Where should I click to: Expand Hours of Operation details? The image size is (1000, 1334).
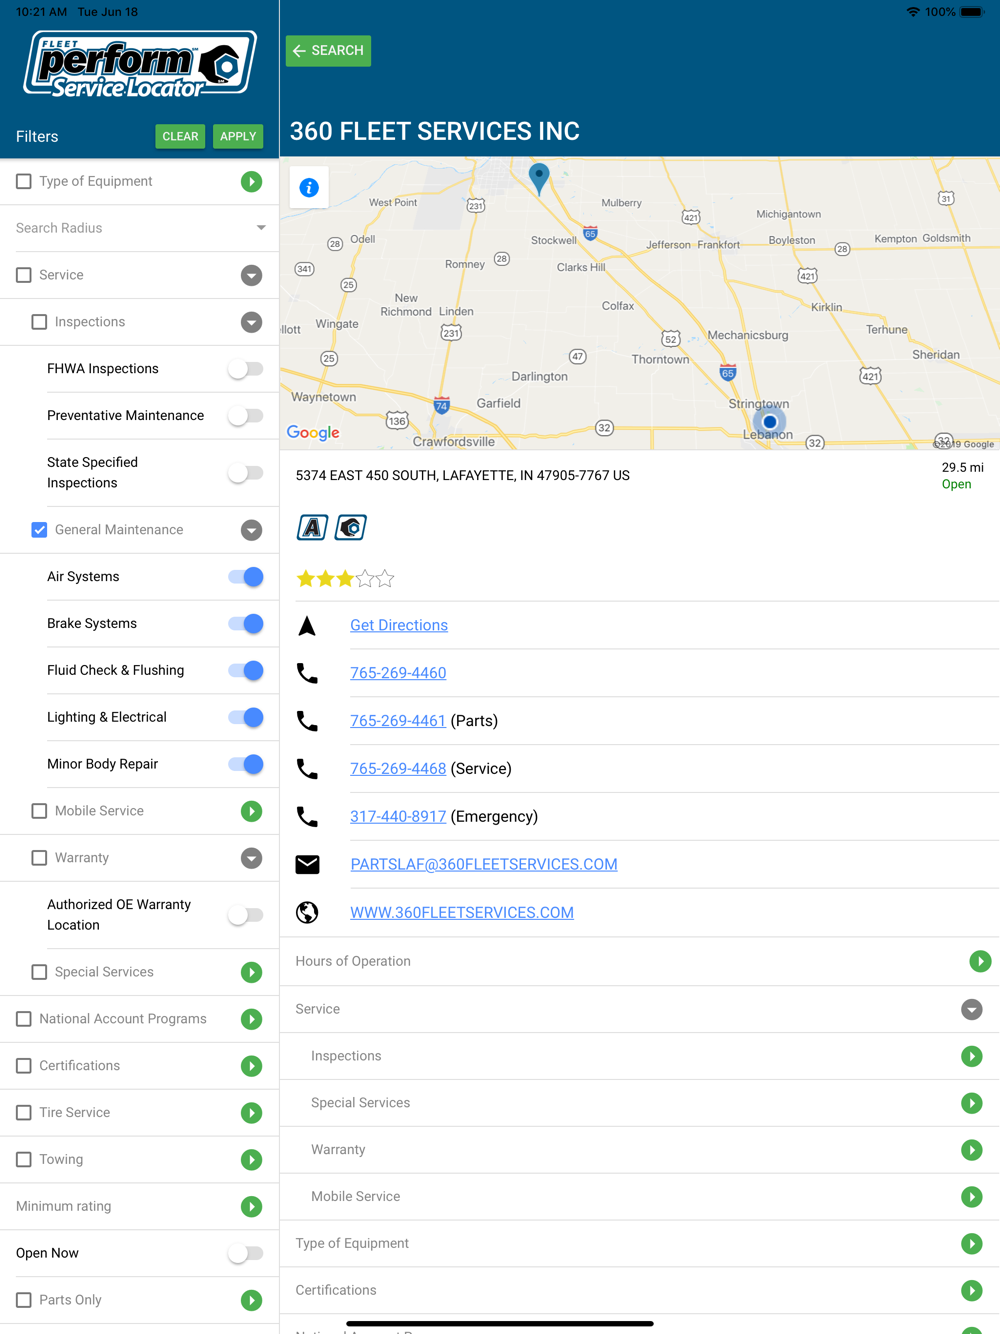point(980,961)
